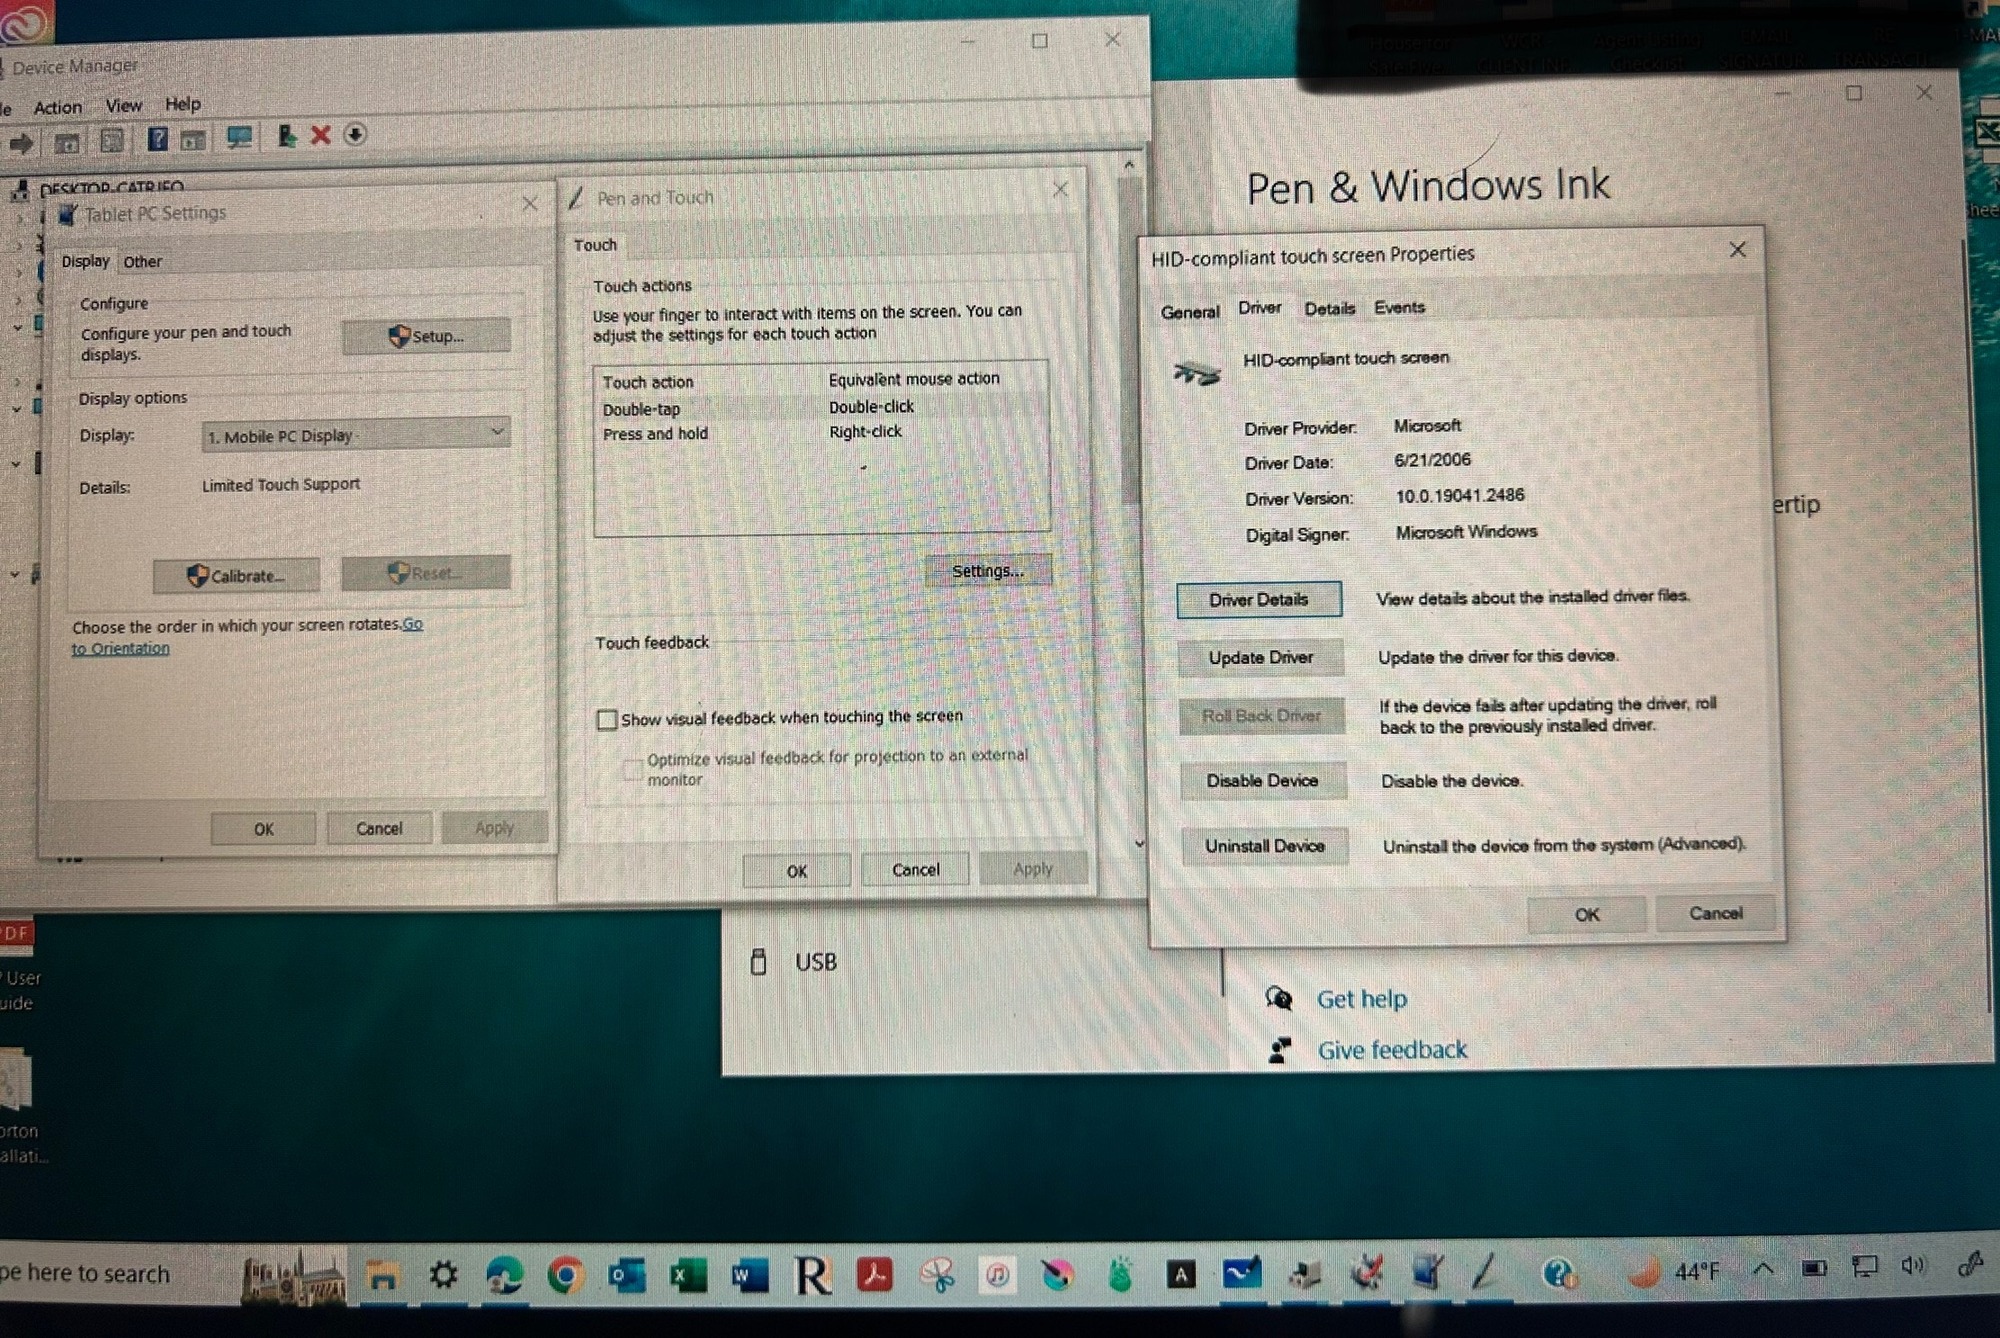Image resolution: width=2000 pixels, height=1338 pixels.
Task: Click the scan for hardware changes monitor icon
Action: click(239, 138)
